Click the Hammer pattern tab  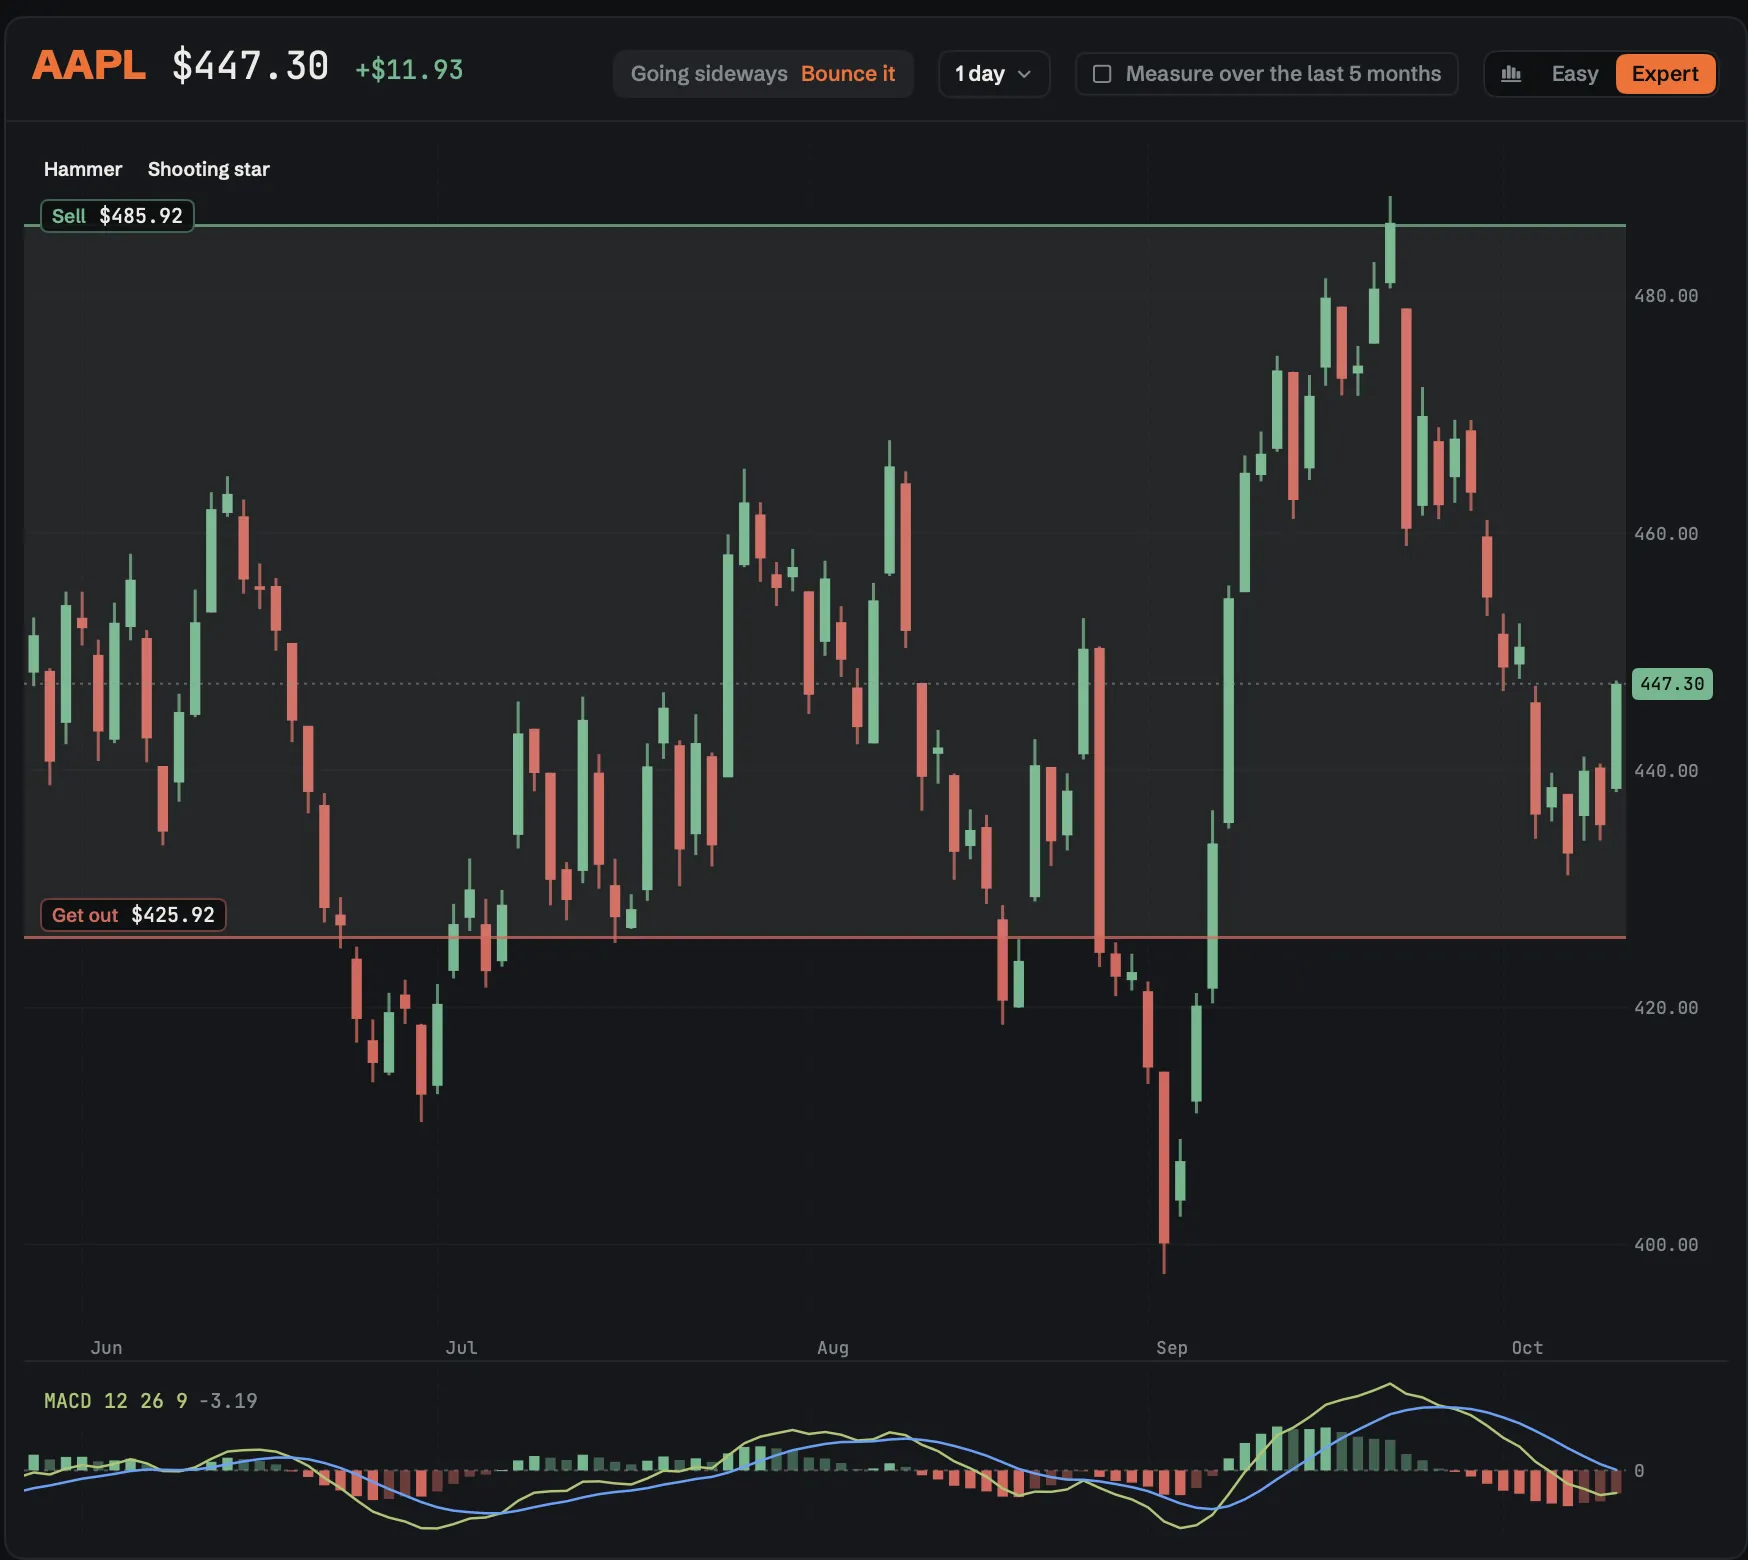(83, 169)
